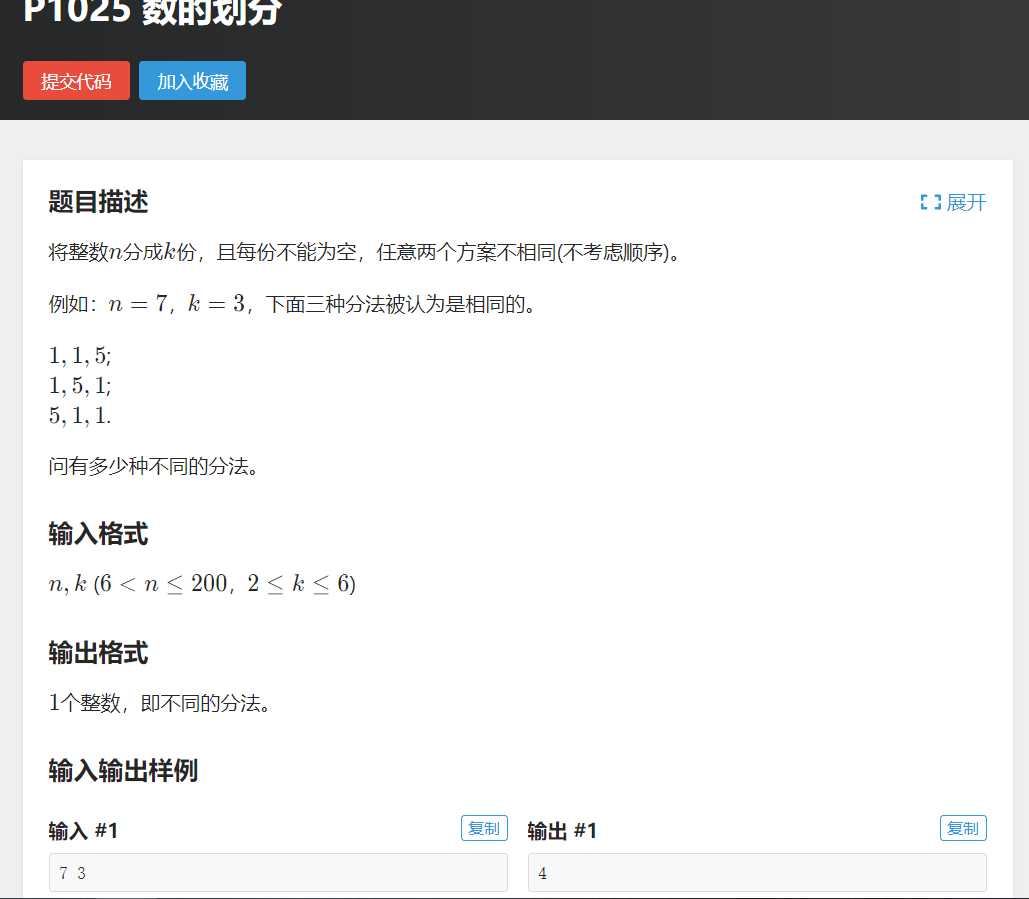Viewport: 1029px width, 899px height.
Task: Click the blue 加入收藏 button
Action: coord(192,81)
